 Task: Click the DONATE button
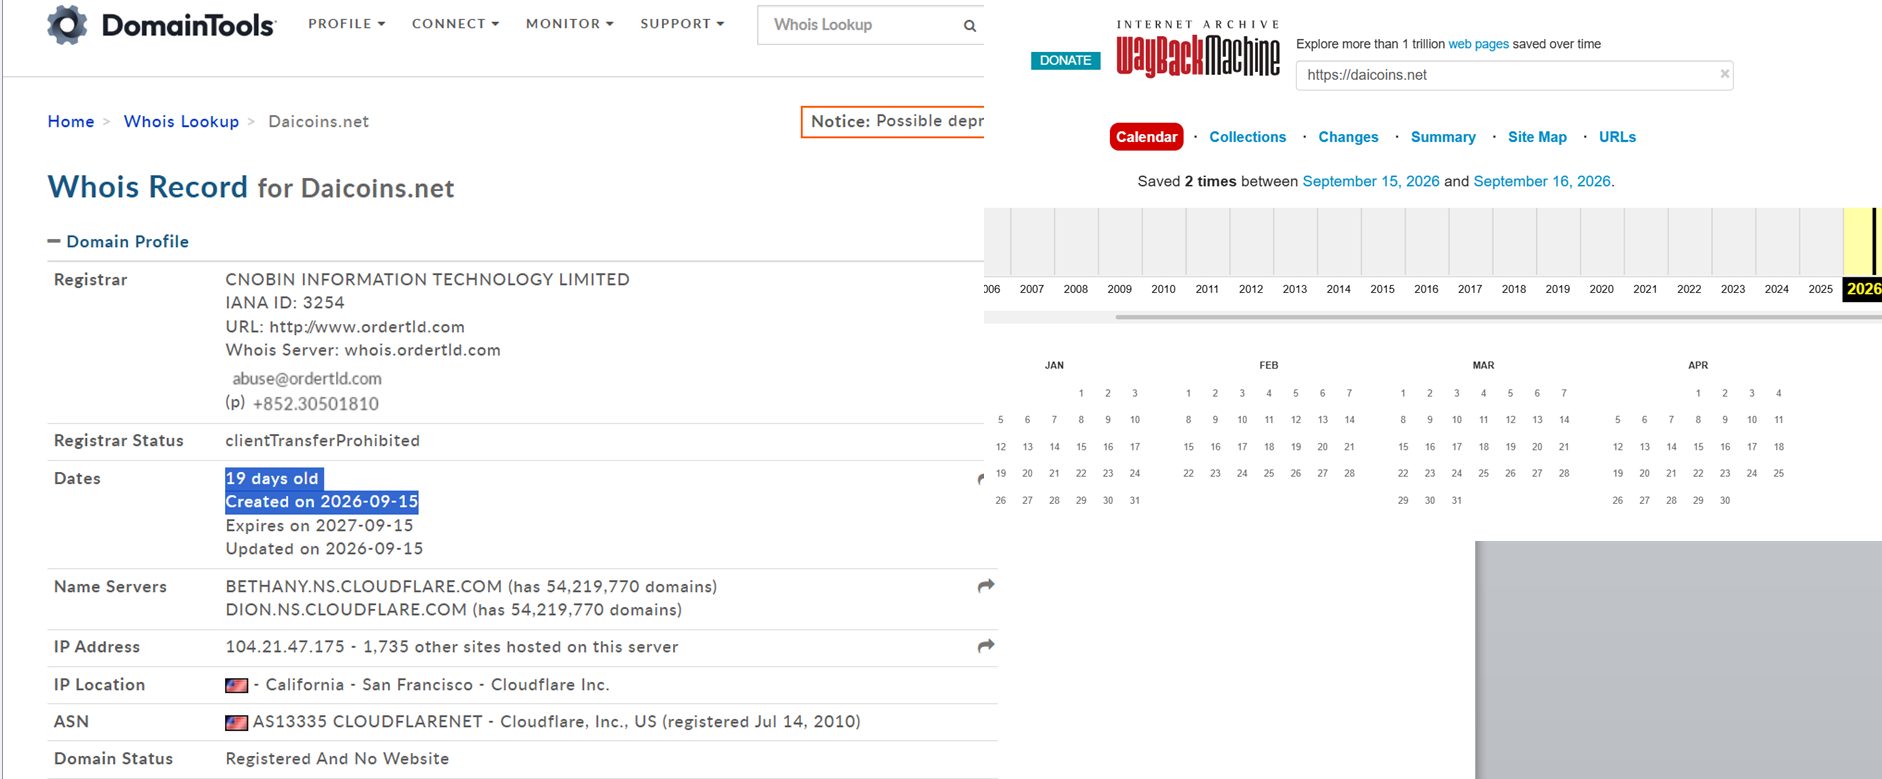point(1065,61)
